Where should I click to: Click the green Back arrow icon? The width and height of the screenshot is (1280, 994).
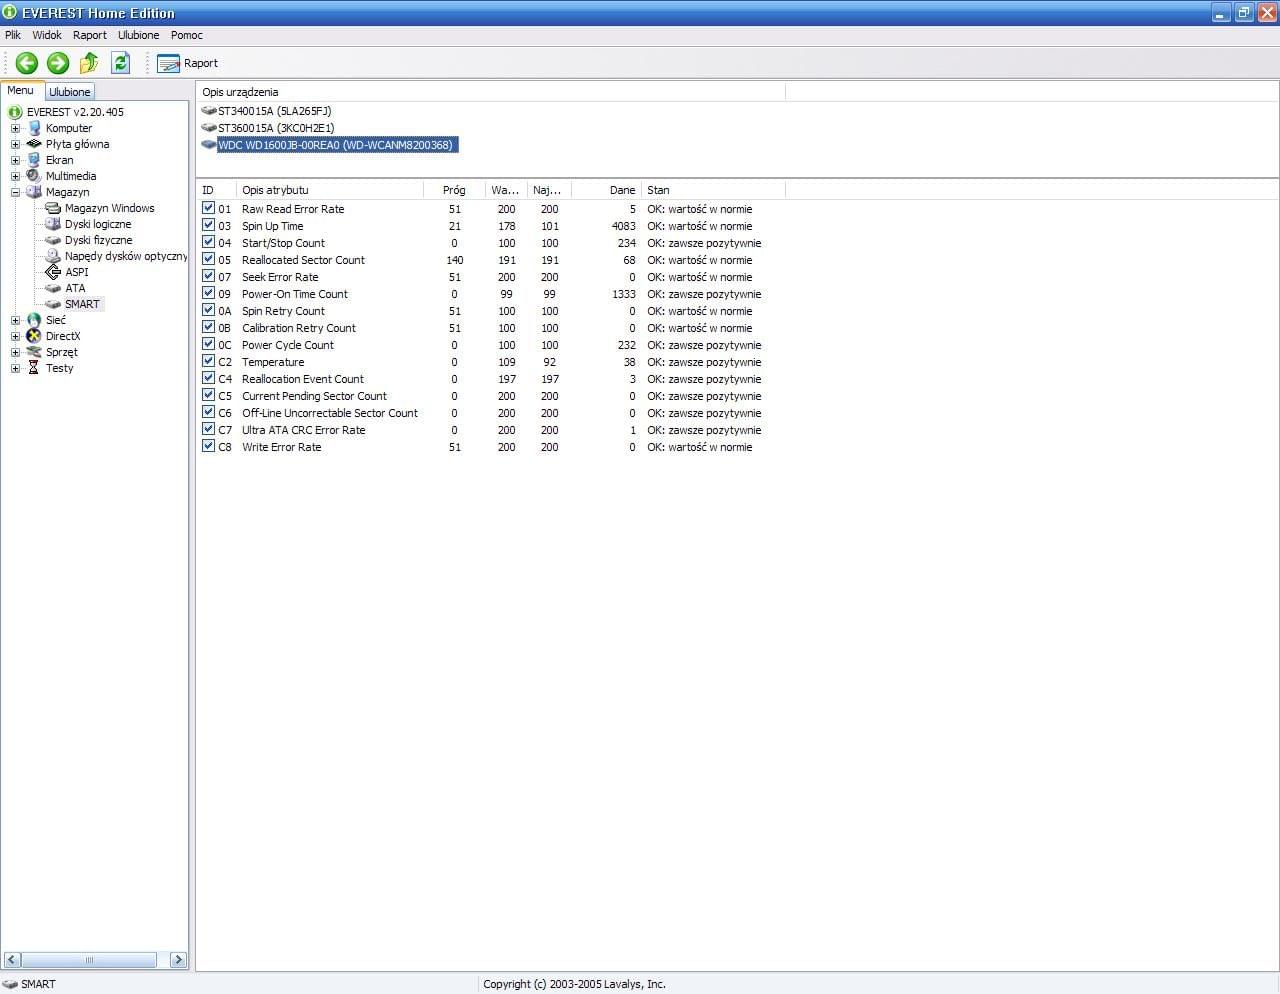coord(27,63)
